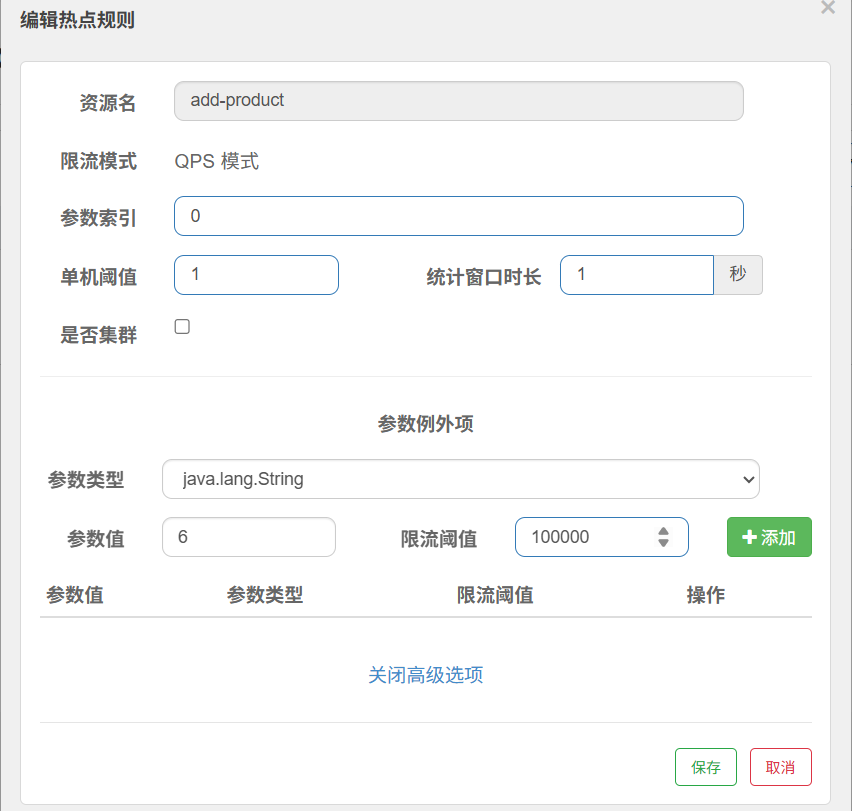Click the 限流阈值 table column header

(x=495, y=596)
